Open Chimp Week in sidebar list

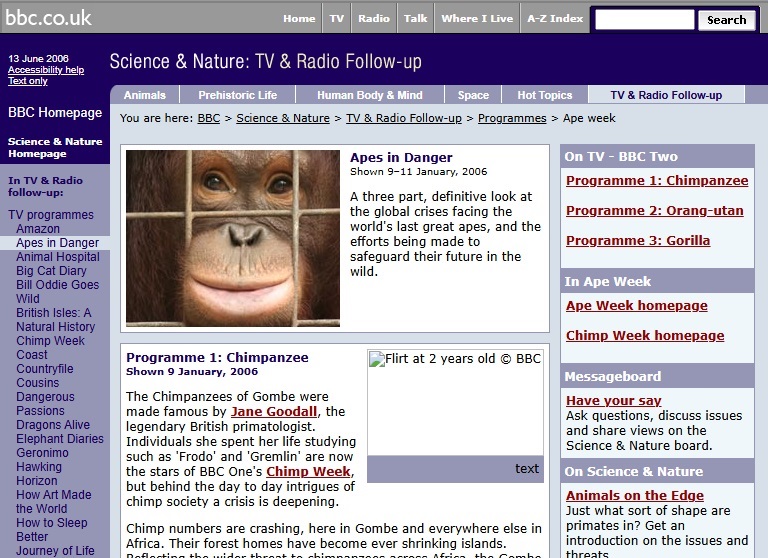click(50, 341)
